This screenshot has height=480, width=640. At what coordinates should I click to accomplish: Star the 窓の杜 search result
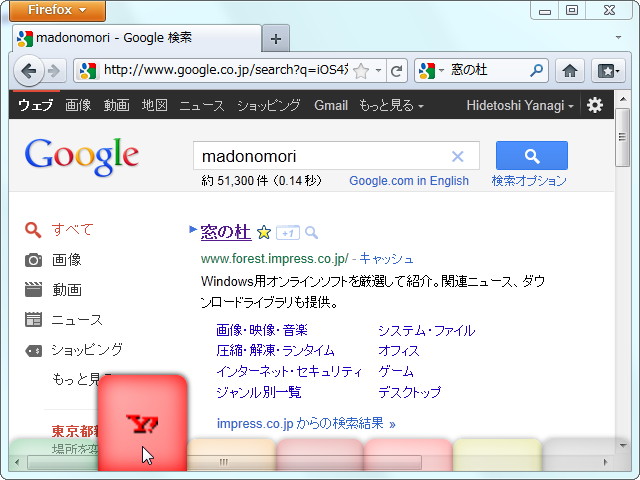(264, 232)
